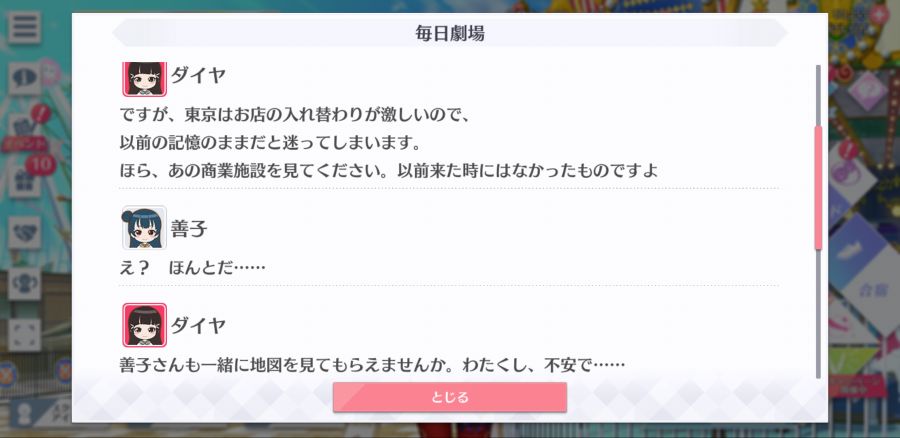Open the gift box presents icon
This screenshot has width=900, height=438.
pyautogui.click(x=24, y=181)
